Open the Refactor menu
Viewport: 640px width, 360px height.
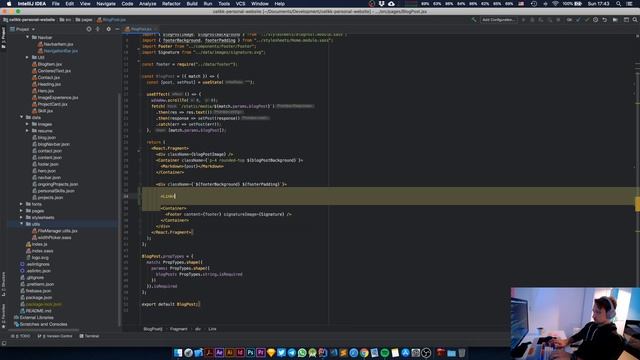click(171, 4)
